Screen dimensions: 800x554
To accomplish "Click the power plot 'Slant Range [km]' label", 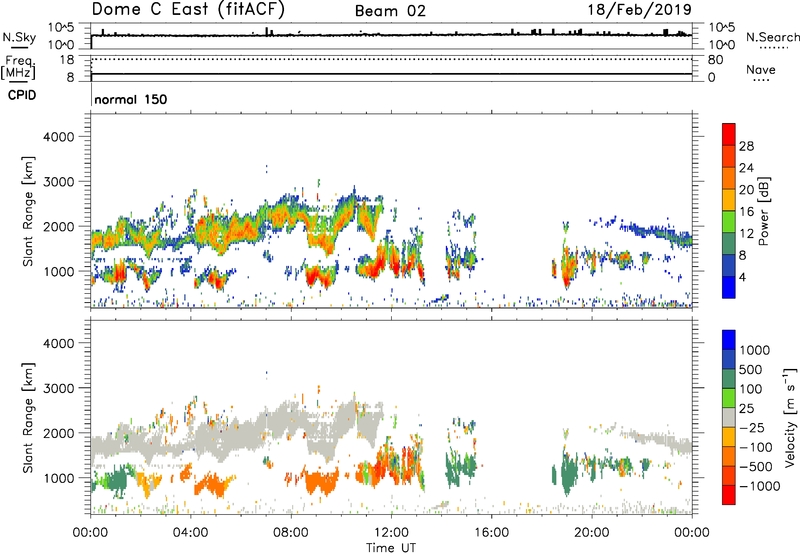I will [x=28, y=211].
